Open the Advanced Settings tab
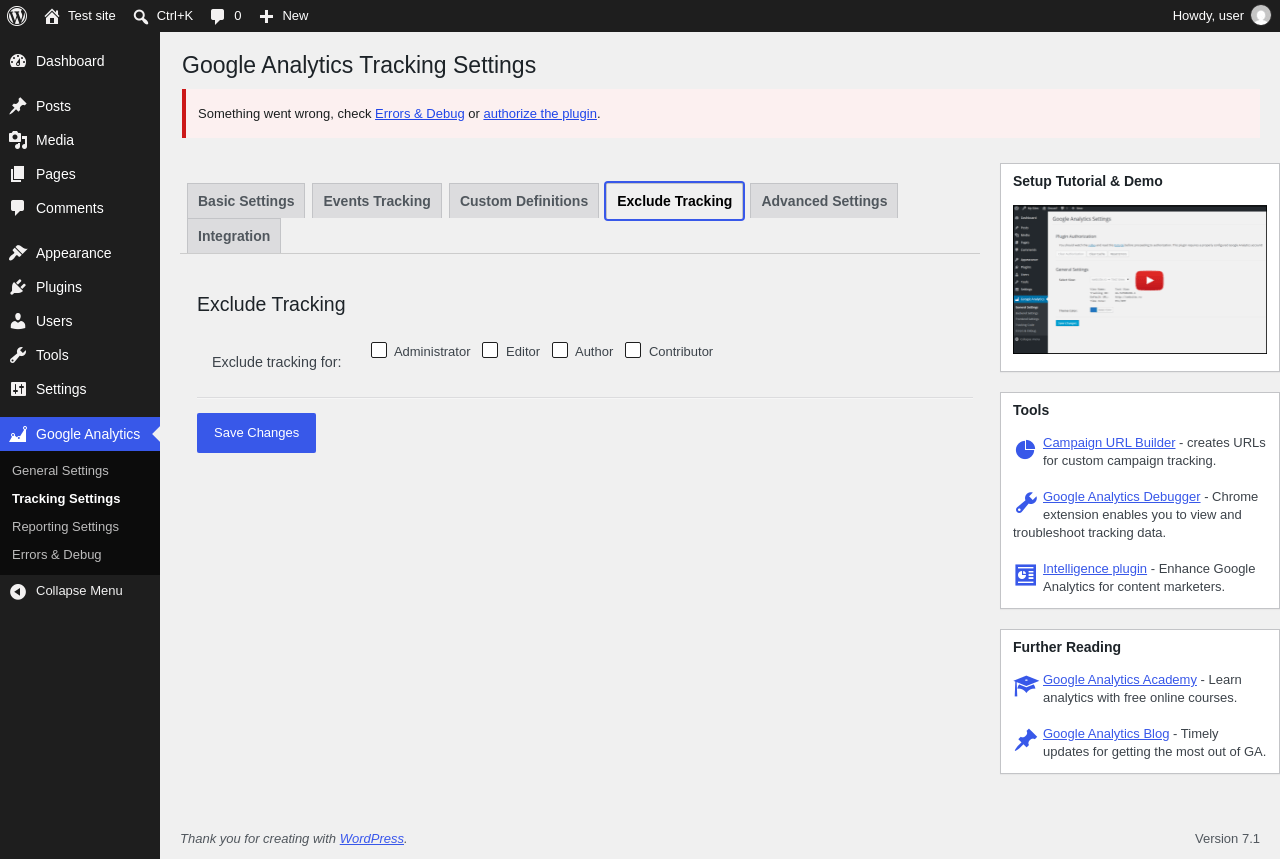The width and height of the screenshot is (1280, 859). pos(824,201)
